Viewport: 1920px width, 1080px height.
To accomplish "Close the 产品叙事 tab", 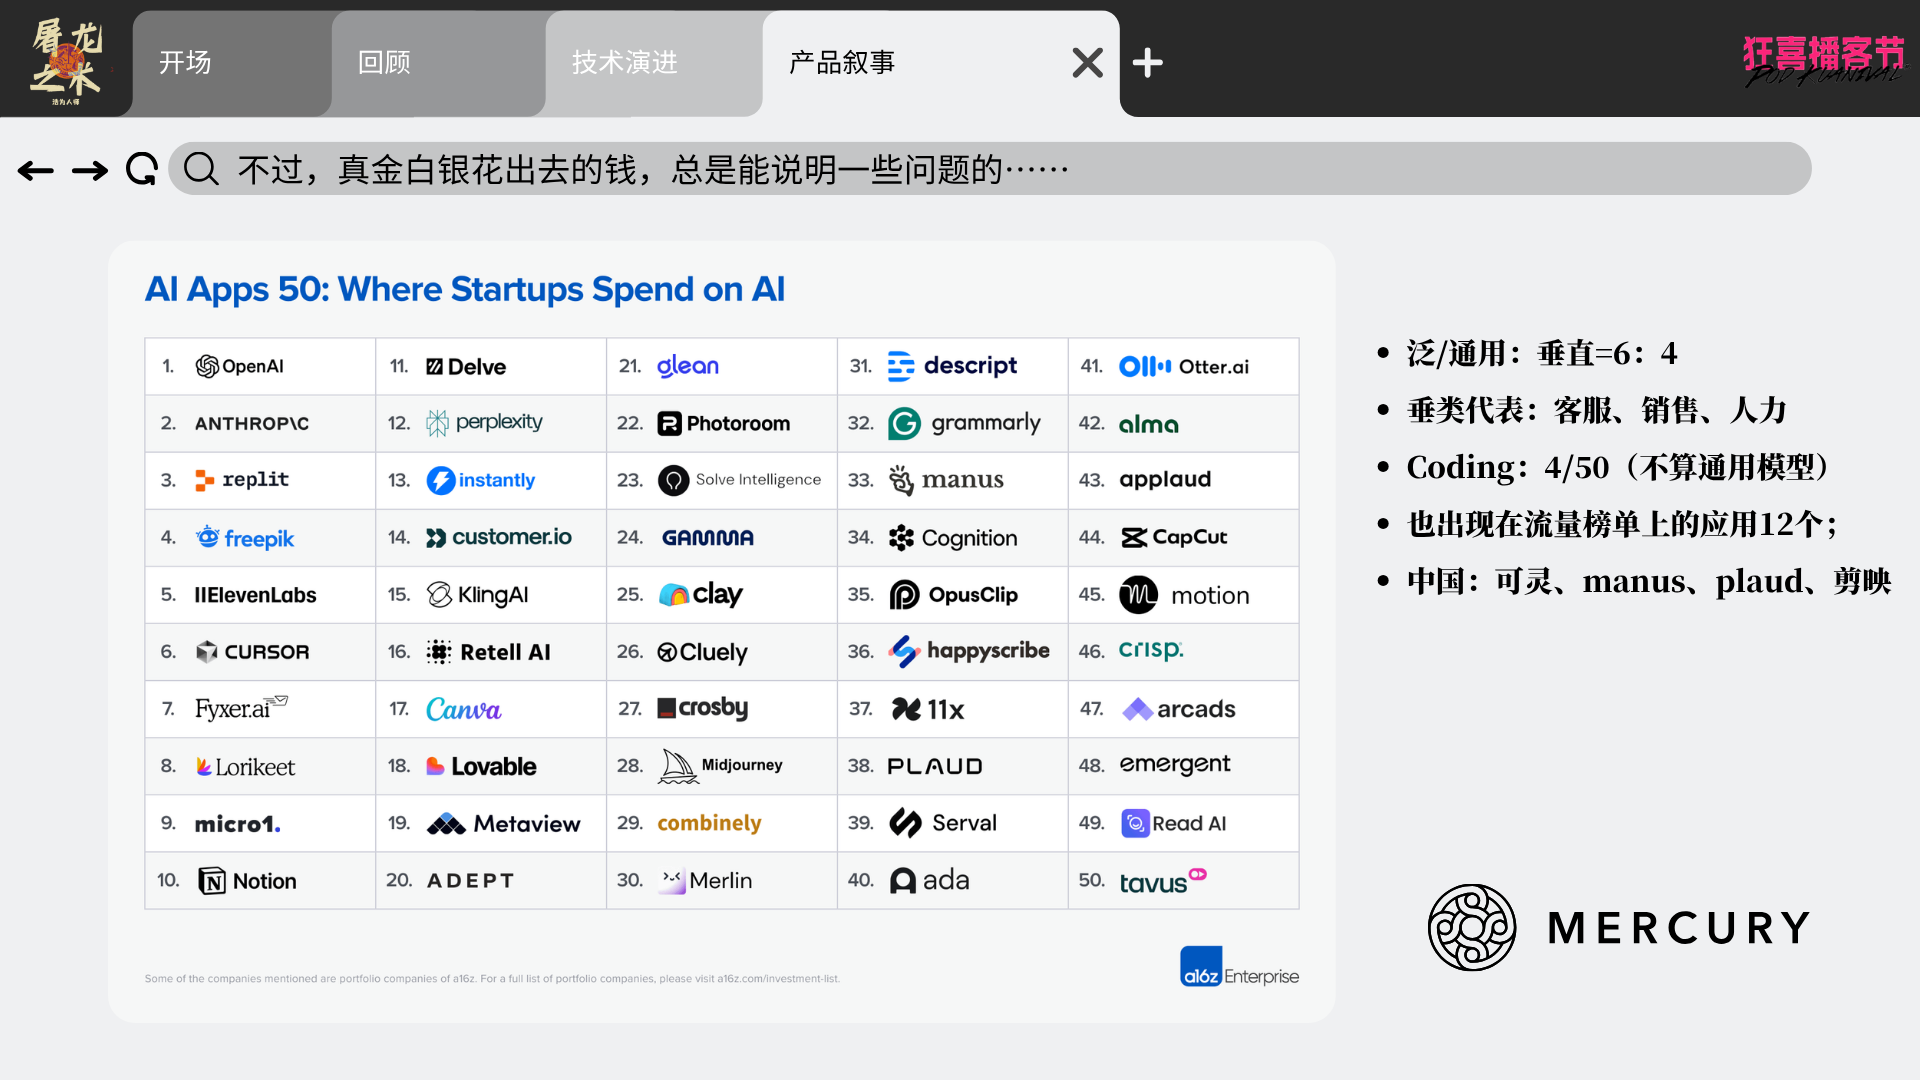I will [1087, 63].
